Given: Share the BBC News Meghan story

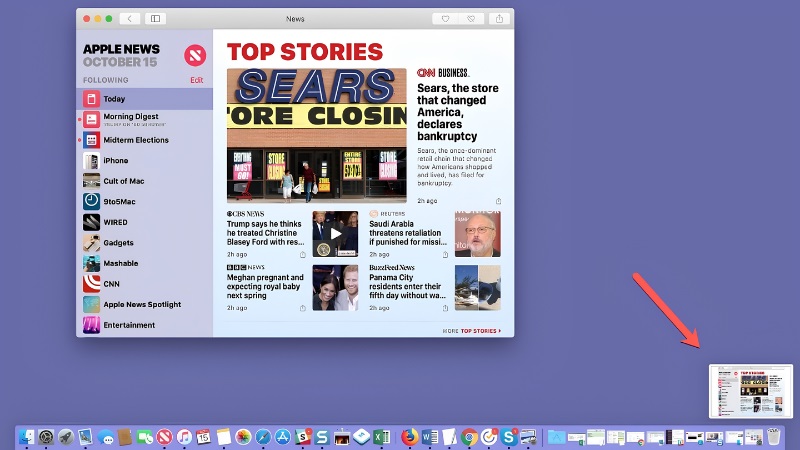Looking at the screenshot, I should (303, 308).
